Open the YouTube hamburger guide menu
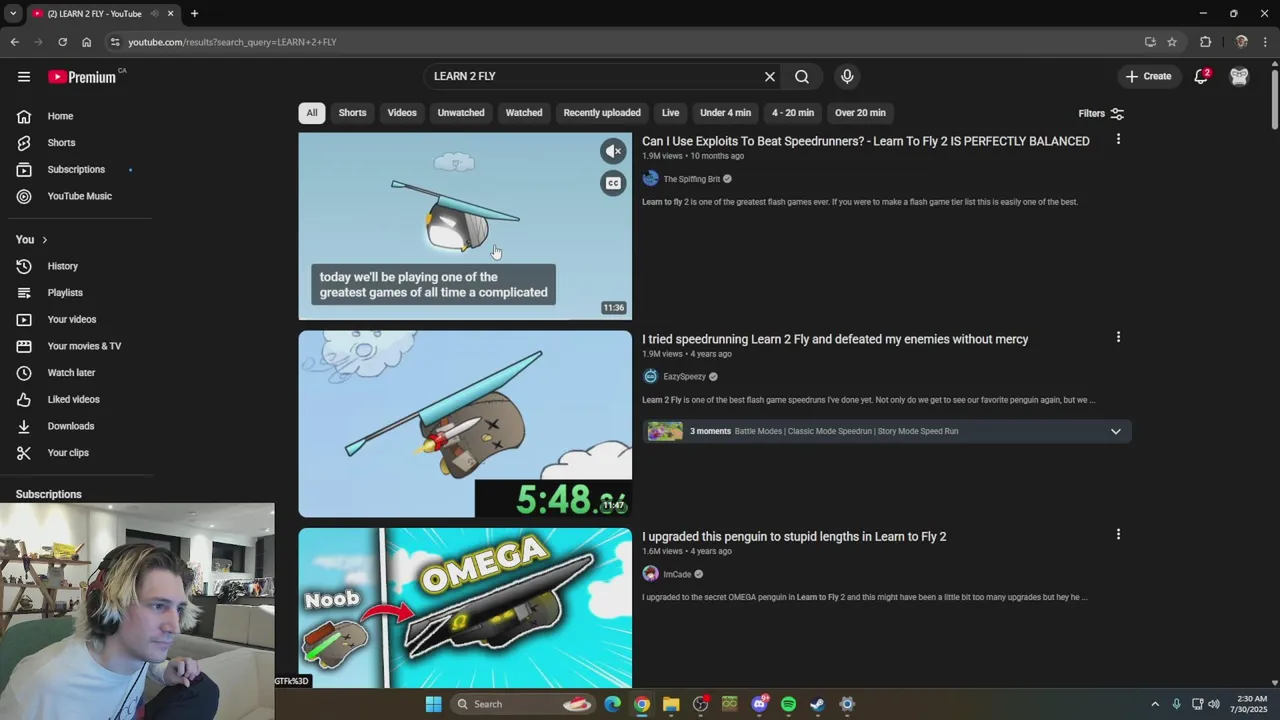Image resolution: width=1280 pixels, height=720 pixels. click(24, 76)
